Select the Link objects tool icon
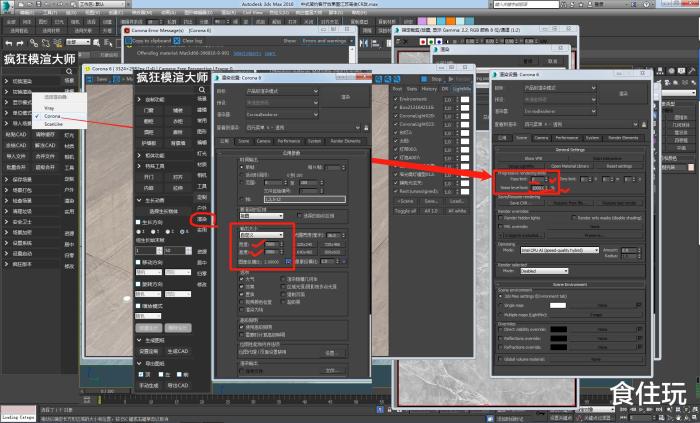The width and height of the screenshot is (700, 423). (33, 43)
